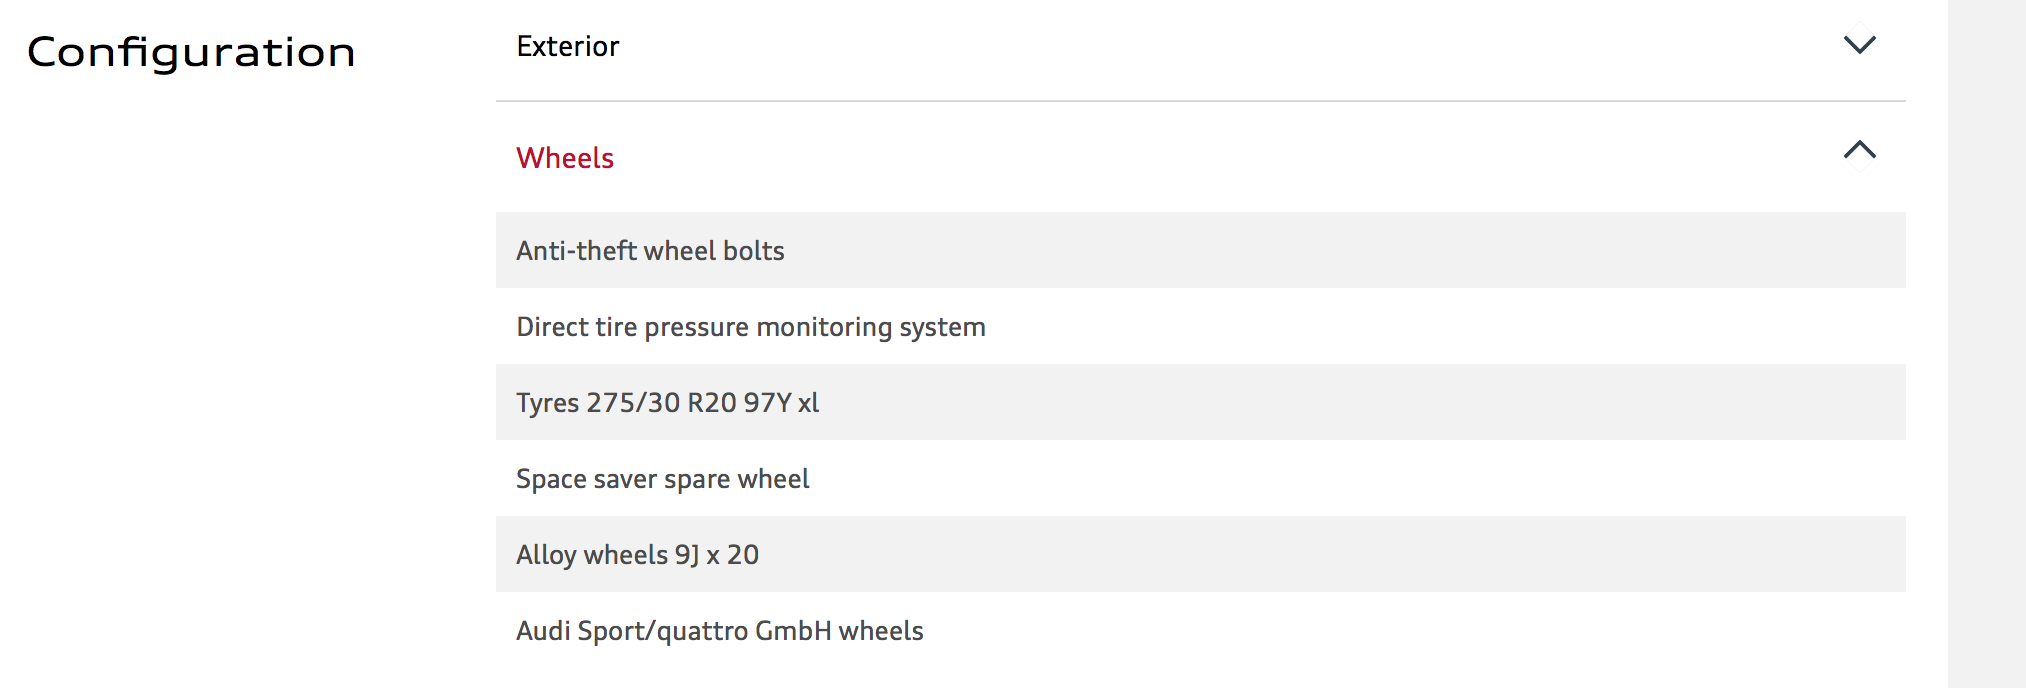Click the gray panel on the right edge

click(x=1986, y=344)
